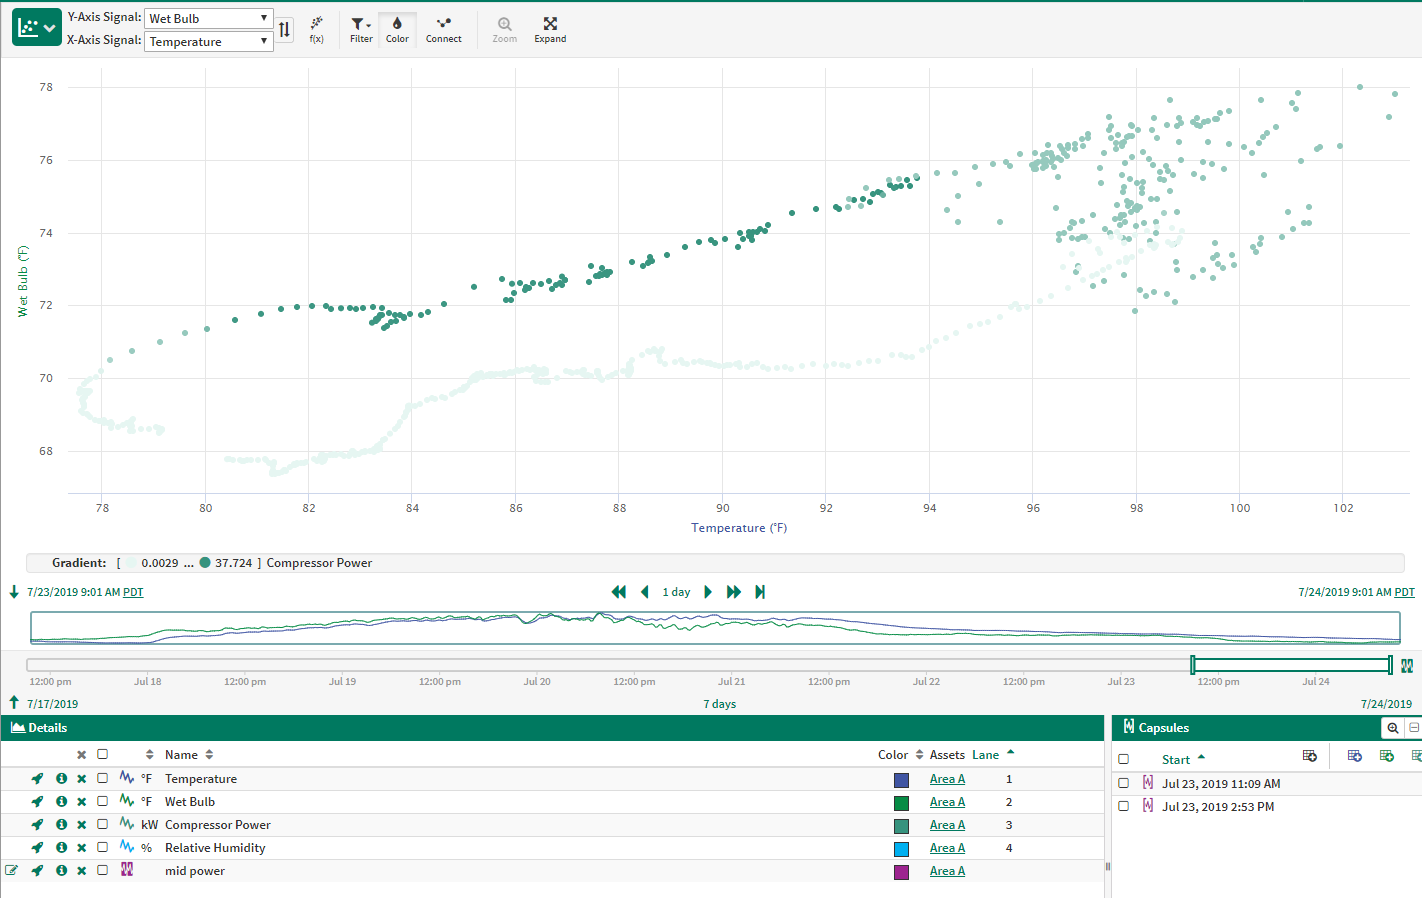
Task: Select the Jul 23 11:09 AM capsule checkbox
Action: tap(1123, 784)
